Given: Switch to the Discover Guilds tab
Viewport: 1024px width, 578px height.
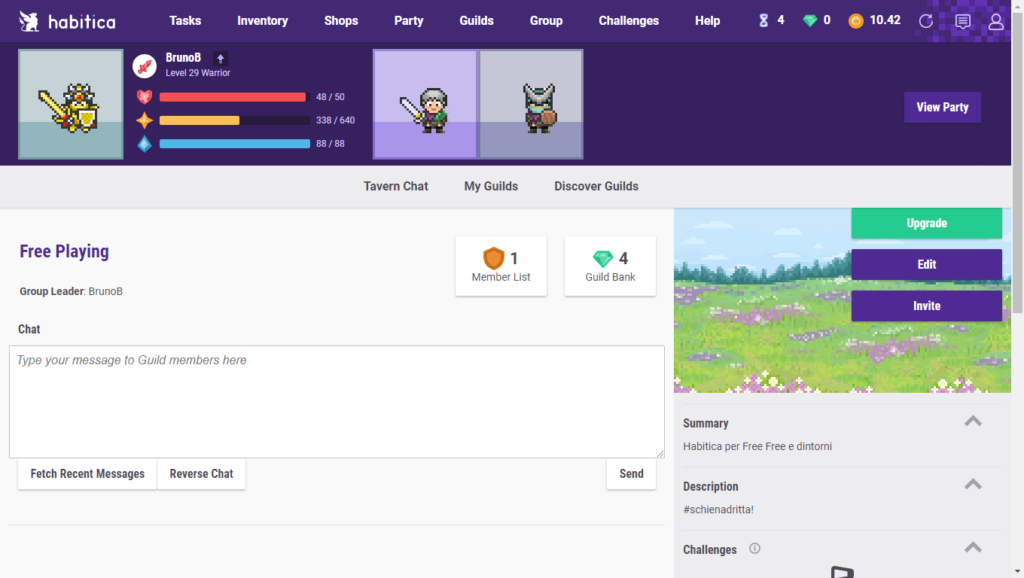Looking at the screenshot, I should pyautogui.click(x=596, y=186).
